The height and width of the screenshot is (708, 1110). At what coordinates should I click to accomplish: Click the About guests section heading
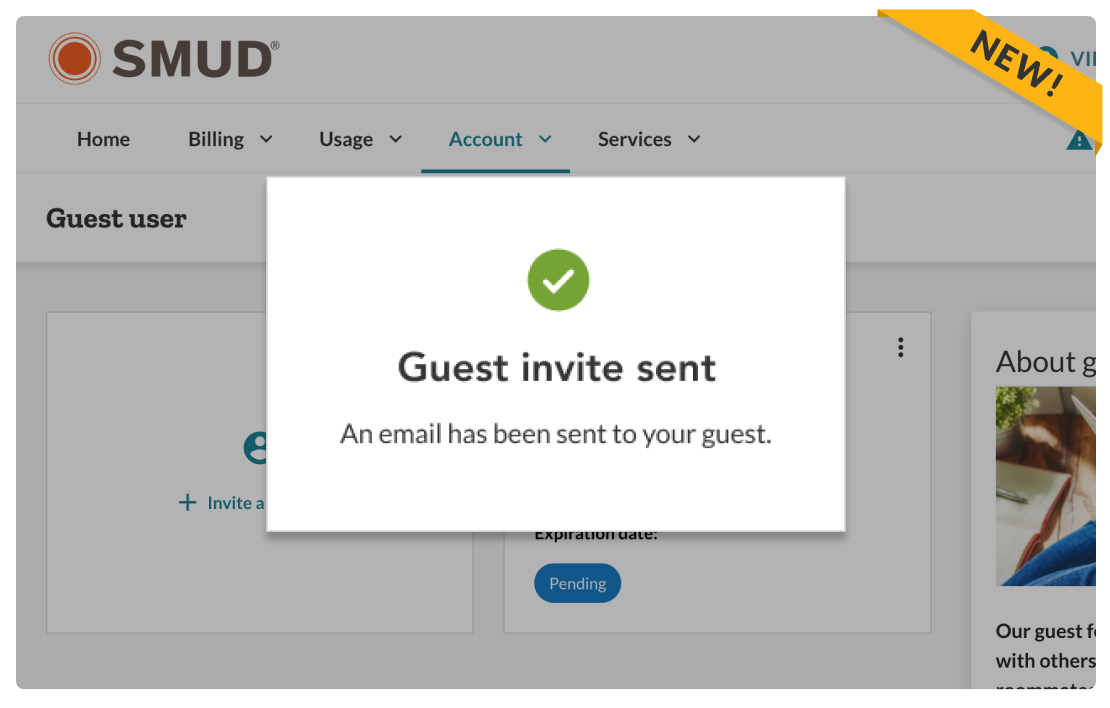coord(1046,362)
